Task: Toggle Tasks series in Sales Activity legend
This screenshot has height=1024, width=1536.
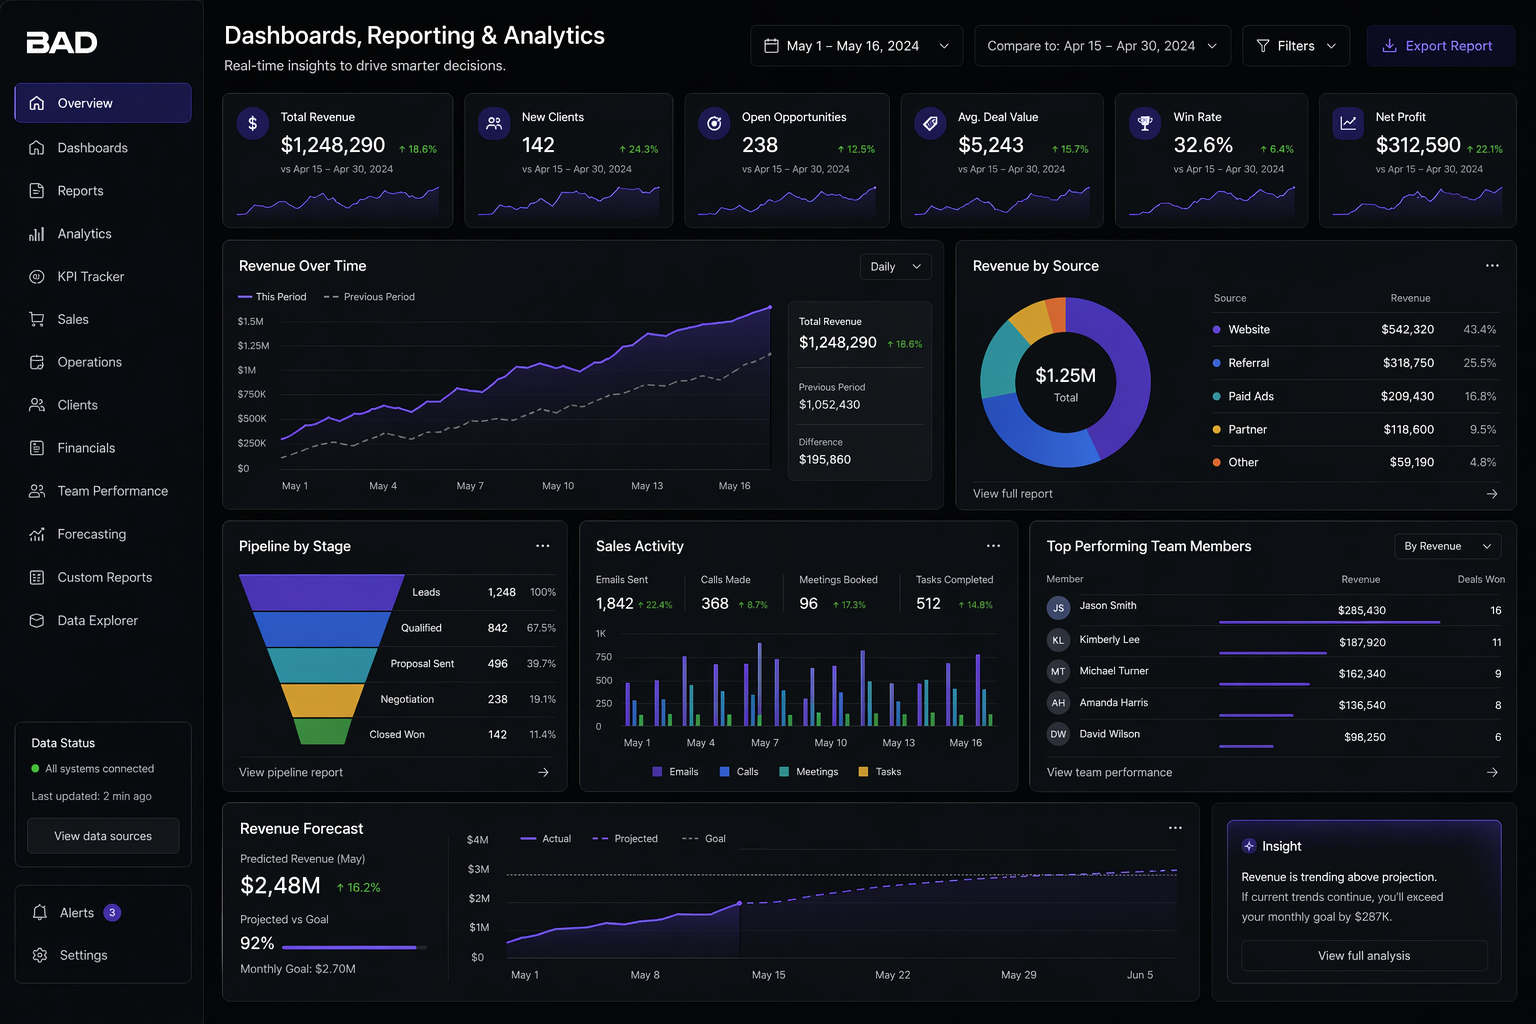Action: coord(880,772)
